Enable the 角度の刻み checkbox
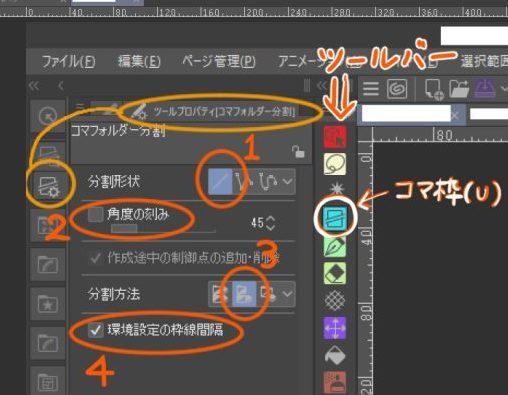The width and height of the screenshot is (508, 395). [x=95, y=215]
